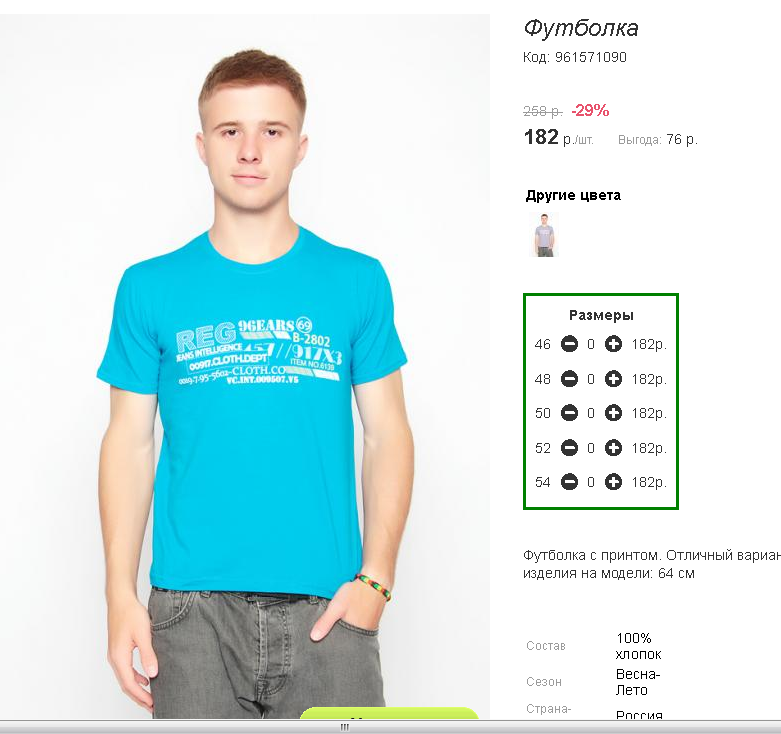This screenshot has height=734, width=781.
Task: Reduce quantity of size 50
Action: tap(569, 413)
